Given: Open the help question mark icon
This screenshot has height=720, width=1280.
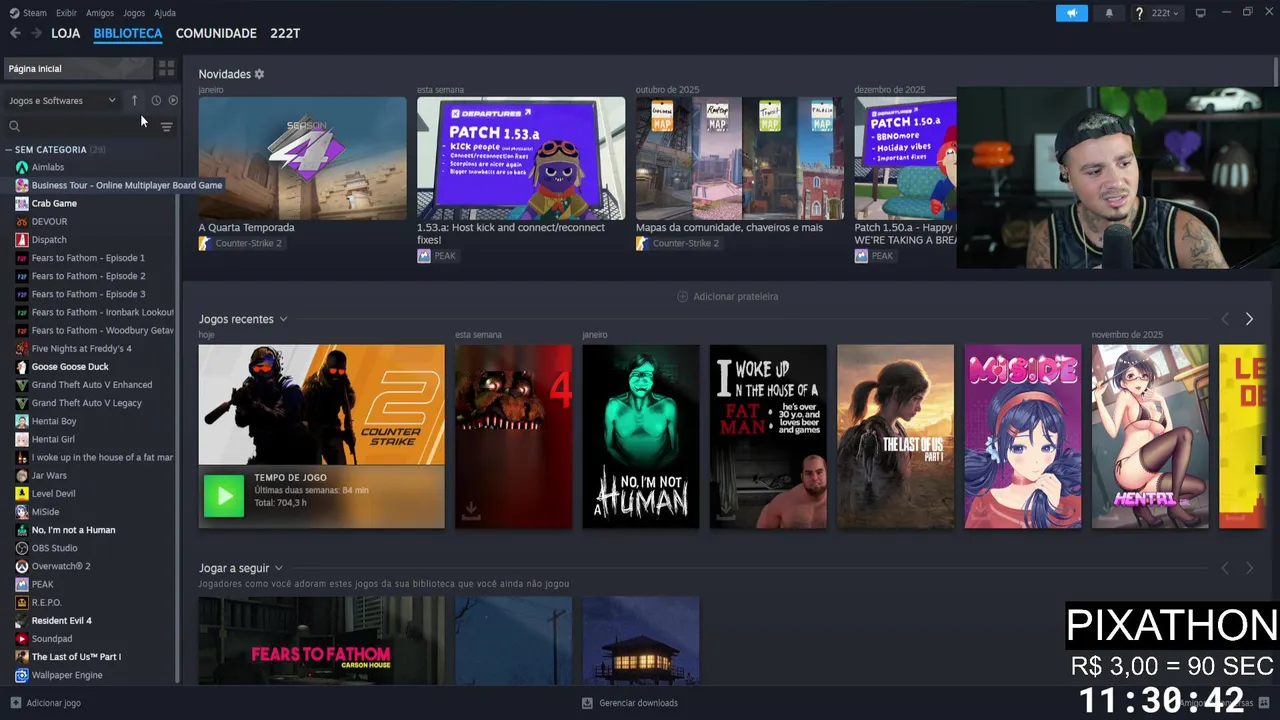Looking at the screenshot, I should click(x=1139, y=13).
